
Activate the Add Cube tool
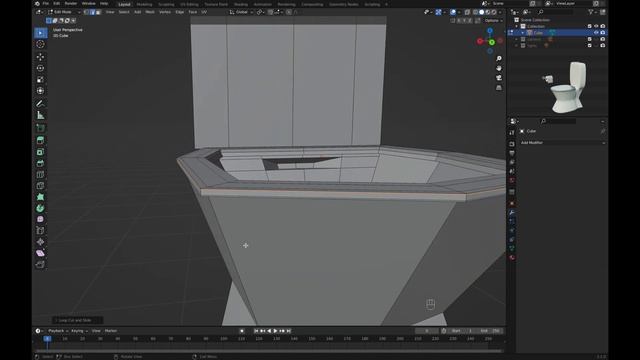tap(40, 128)
